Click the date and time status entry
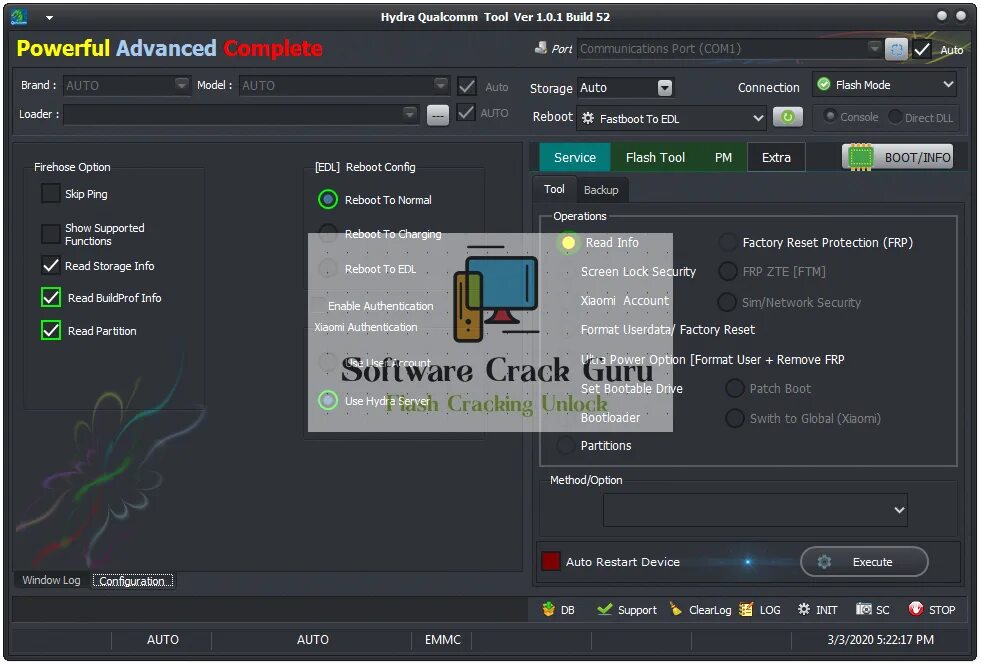Image resolution: width=981 pixels, height=665 pixels. [880, 639]
